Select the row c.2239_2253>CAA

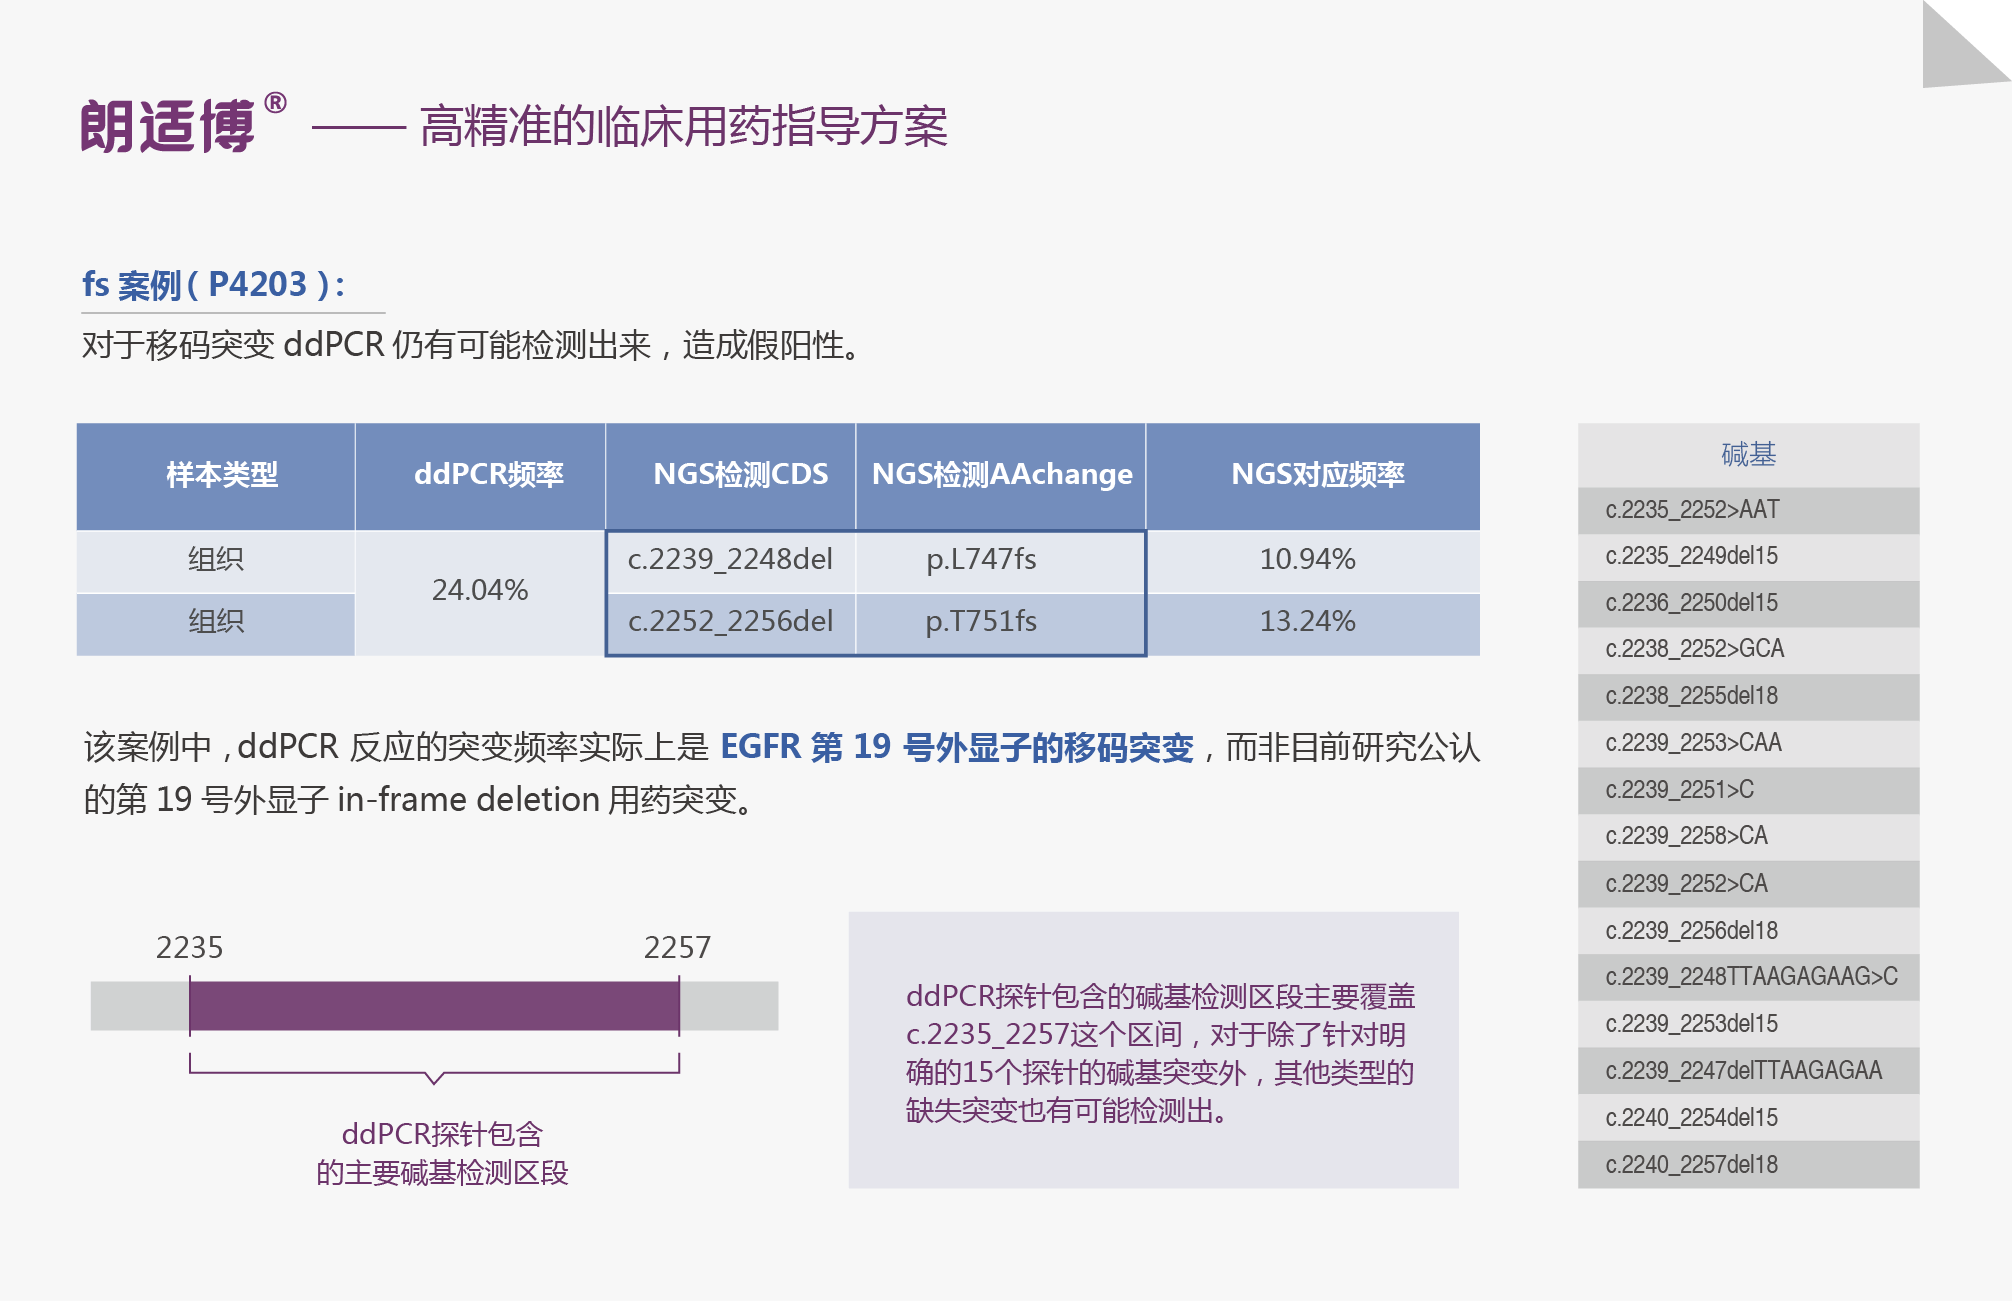1748,744
